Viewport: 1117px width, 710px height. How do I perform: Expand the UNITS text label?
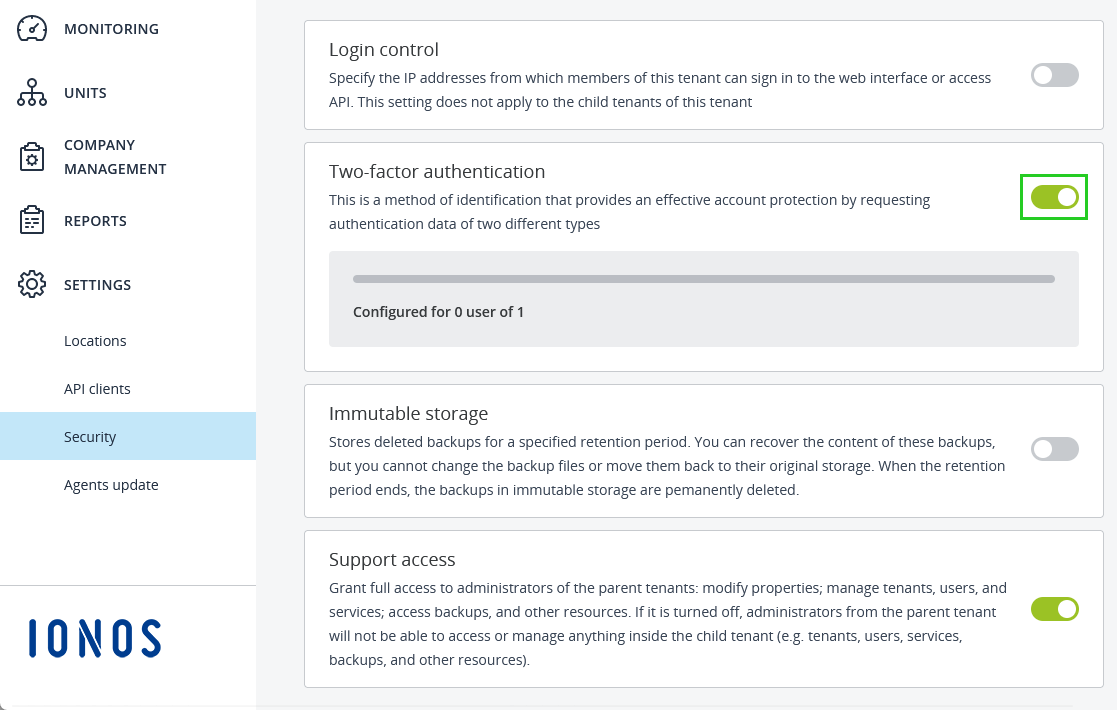coord(85,93)
